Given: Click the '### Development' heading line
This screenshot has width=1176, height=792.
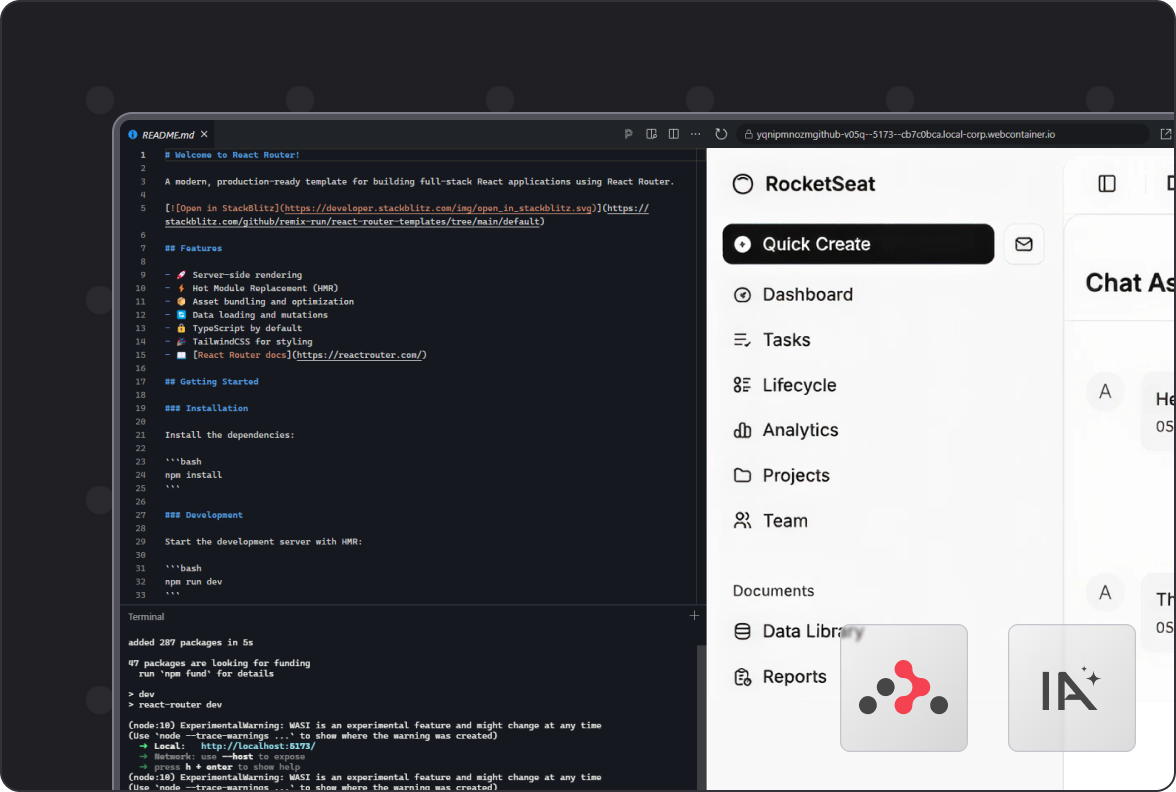Looking at the screenshot, I should point(204,515).
